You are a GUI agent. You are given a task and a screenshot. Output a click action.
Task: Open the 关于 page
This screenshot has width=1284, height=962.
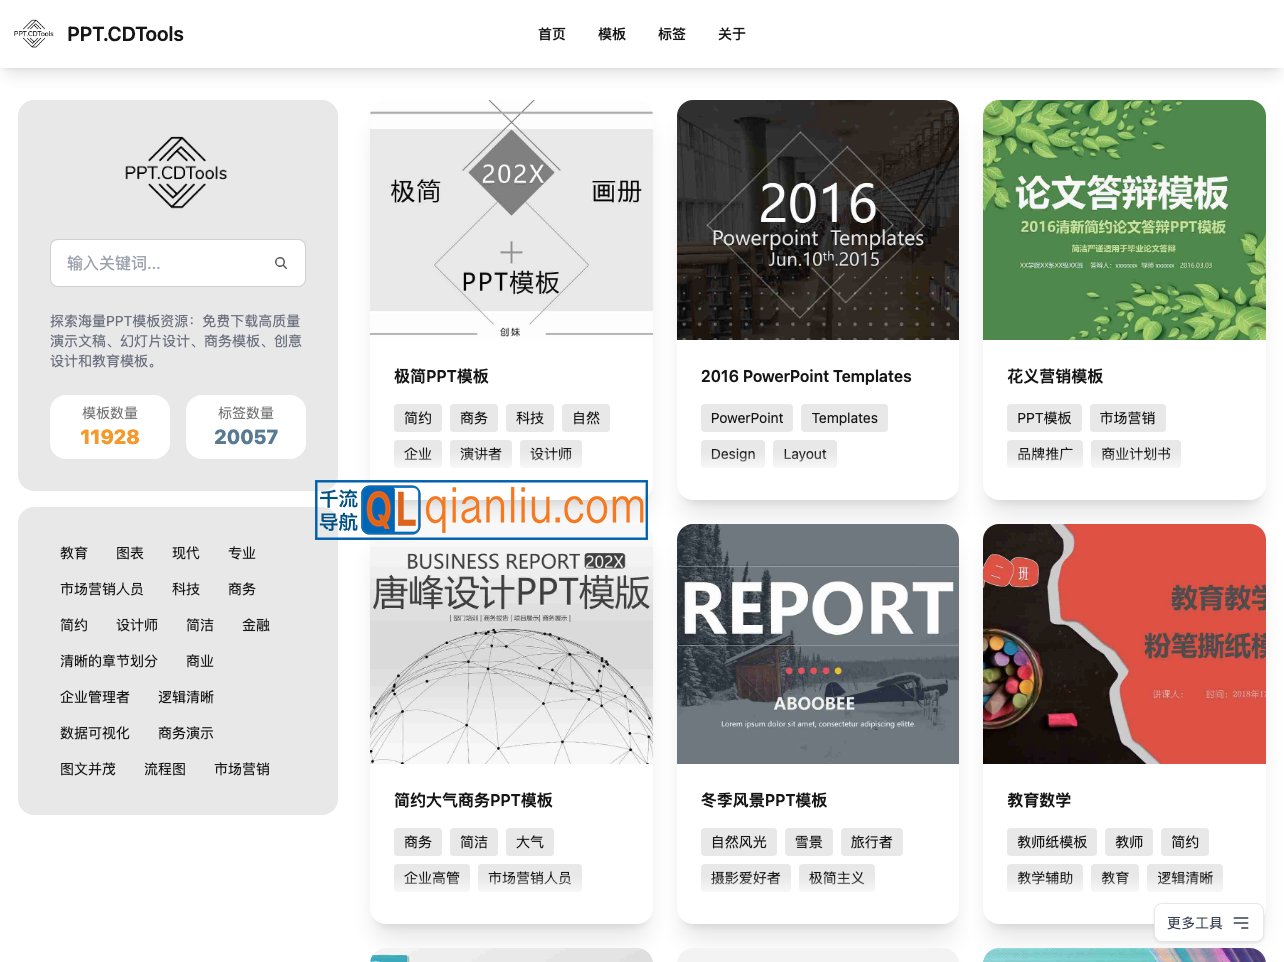[731, 33]
